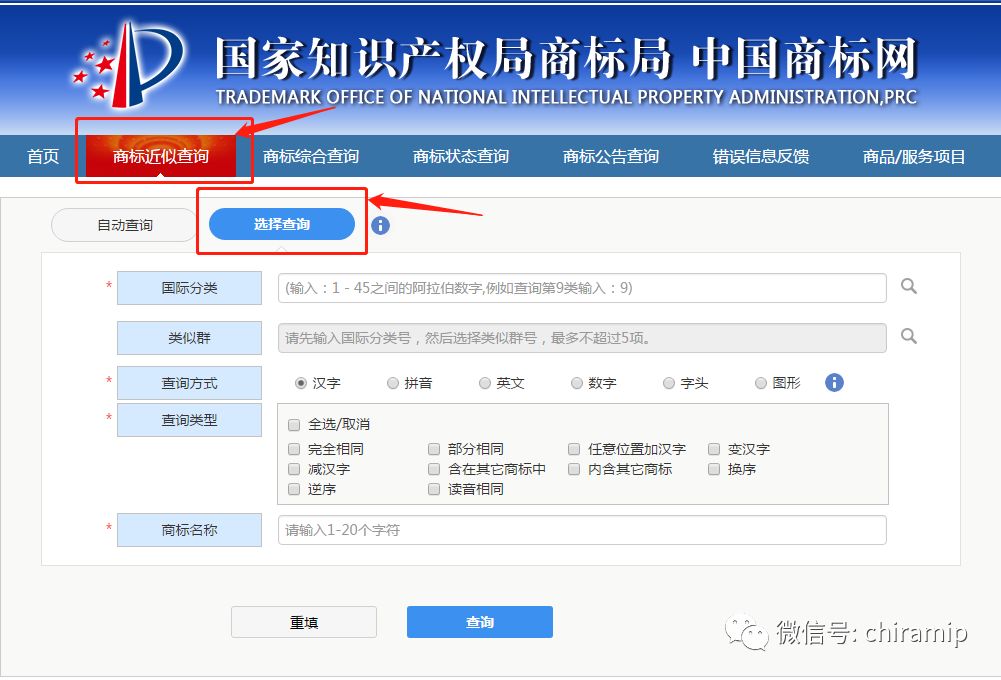This screenshot has width=1001, height=680.
Task: Check 部分相同 option
Action: tap(433, 449)
